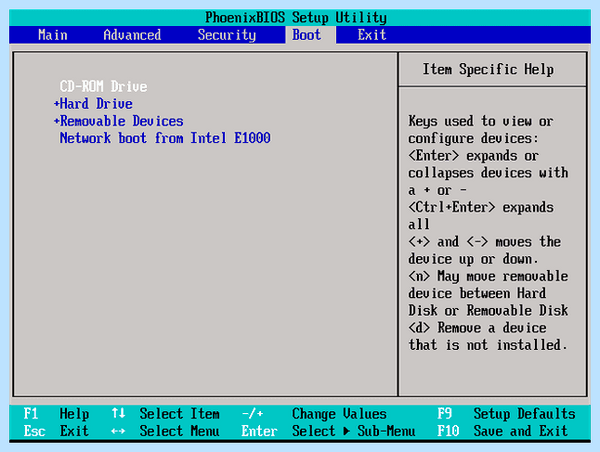Image resolution: width=600 pixels, height=452 pixels.
Task: Expand the plus beside Removable Devices
Action: 57,121
